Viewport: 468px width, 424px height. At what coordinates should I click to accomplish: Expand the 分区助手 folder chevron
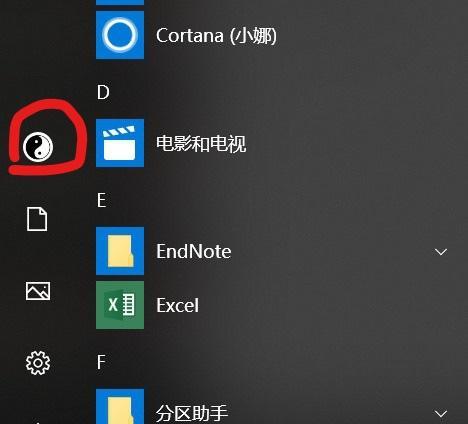pos(441,414)
